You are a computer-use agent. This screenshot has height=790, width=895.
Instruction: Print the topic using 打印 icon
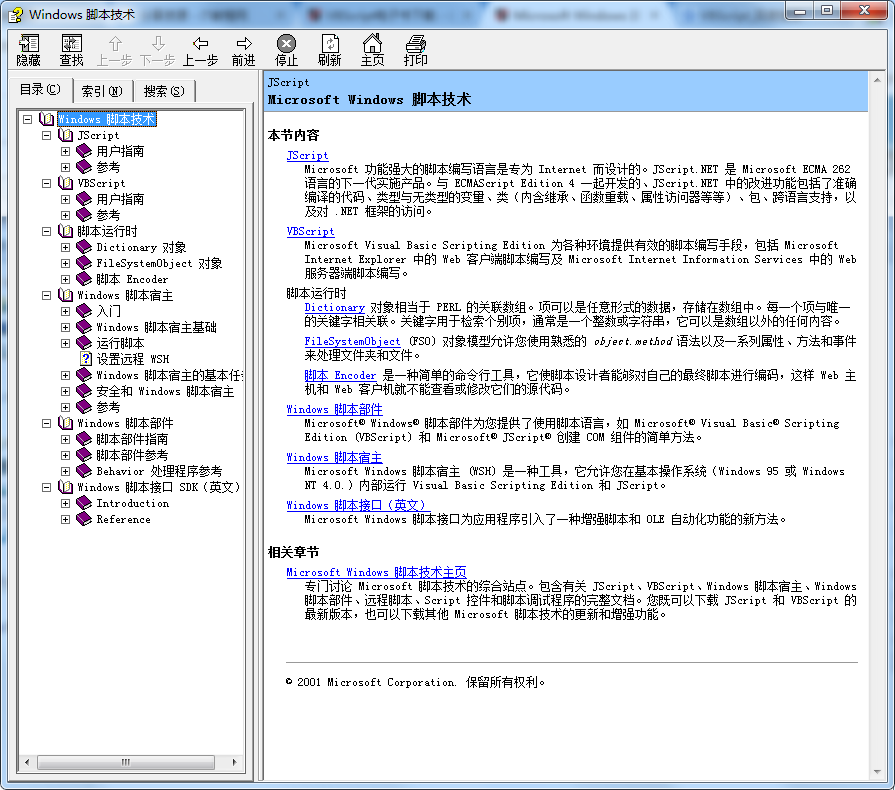414,48
